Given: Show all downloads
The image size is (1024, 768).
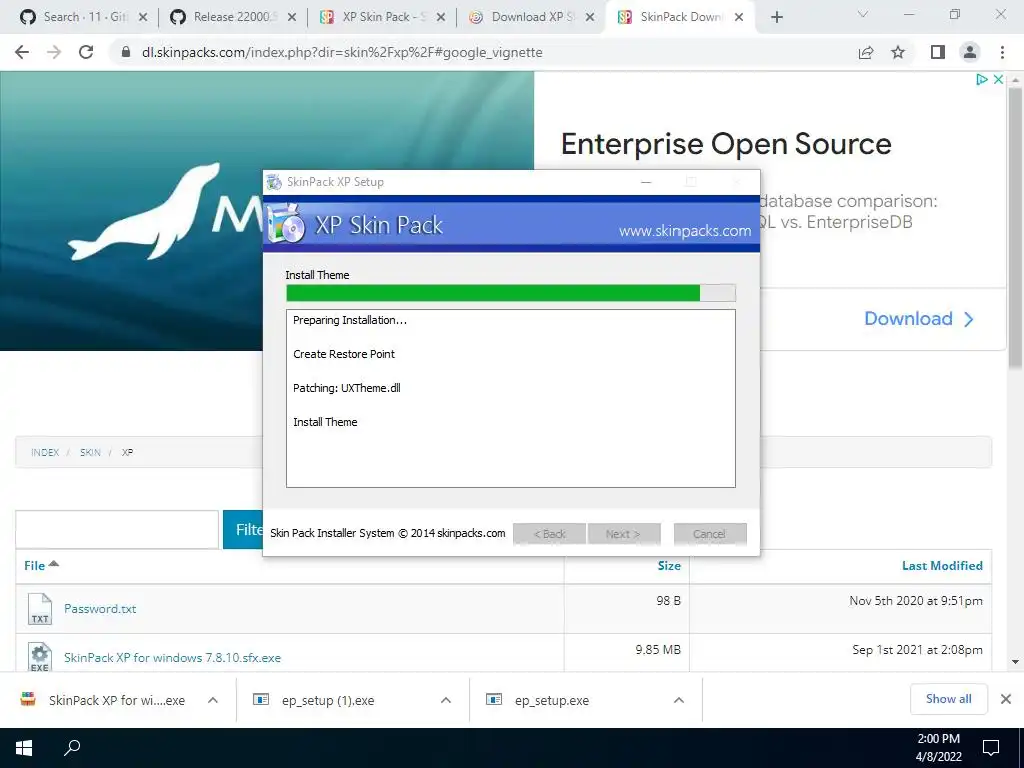Looking at the screenshot, I should tap(949, 699).
